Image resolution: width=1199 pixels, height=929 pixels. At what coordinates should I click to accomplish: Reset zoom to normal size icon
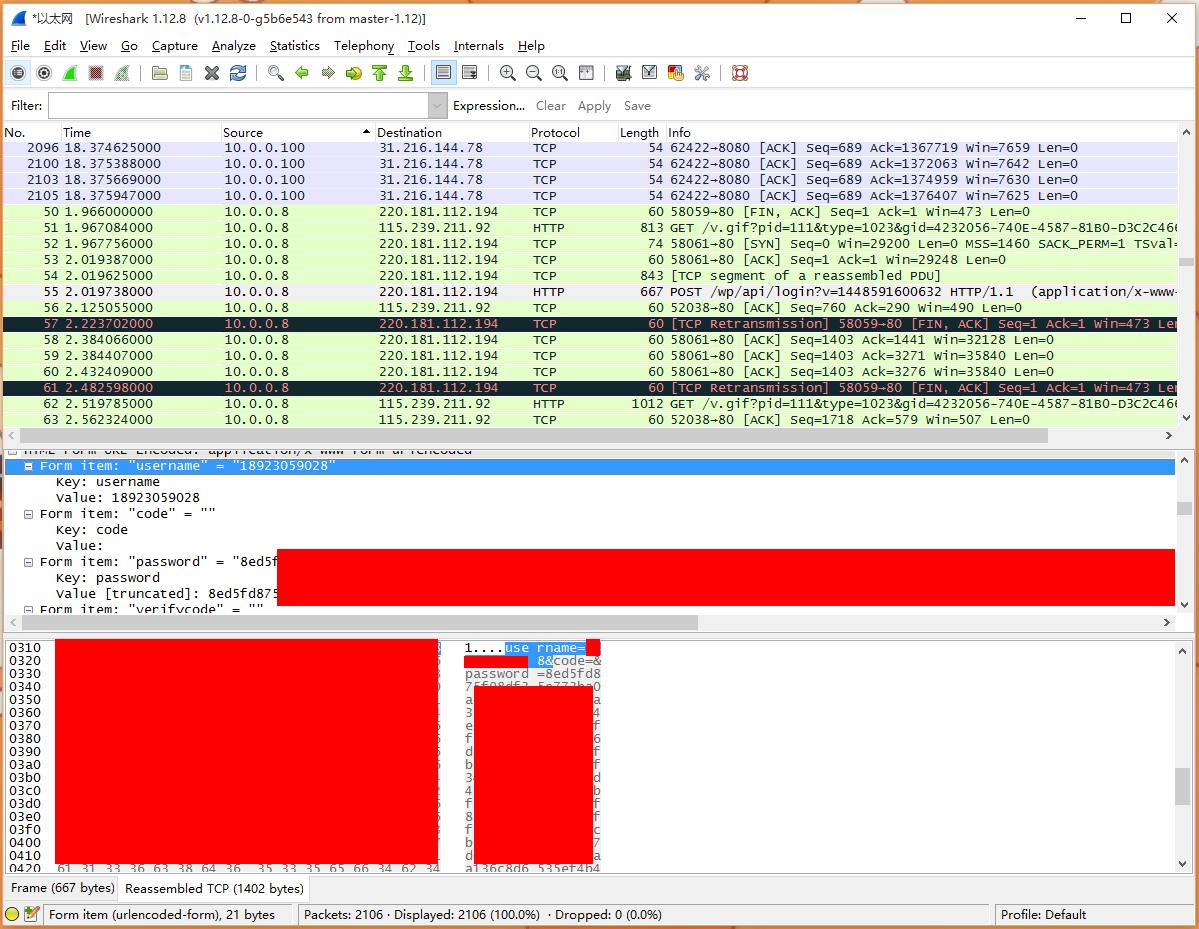click(560, 73)
